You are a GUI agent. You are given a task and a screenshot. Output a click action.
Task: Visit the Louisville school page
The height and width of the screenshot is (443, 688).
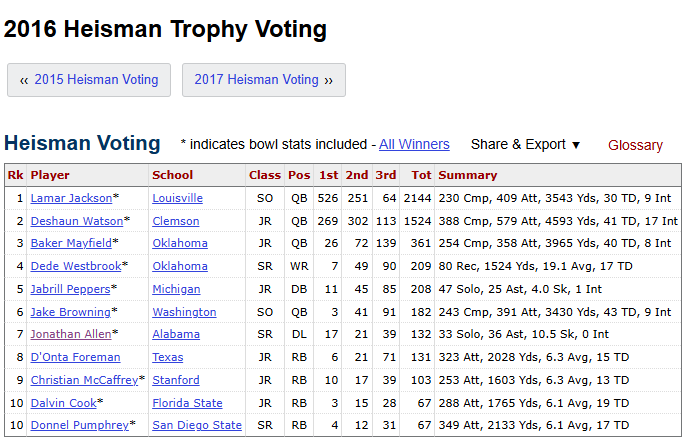pyautogui.click(x=177, y=198)
